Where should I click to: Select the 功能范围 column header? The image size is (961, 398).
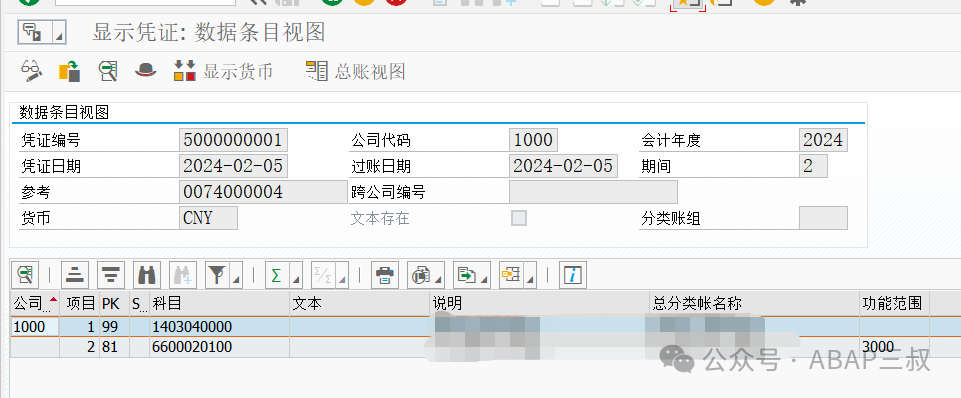[x=894, y=304]
